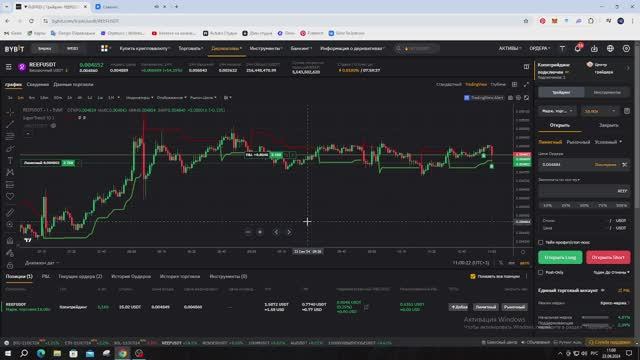Open the market price source dropdown
This screenshot has height=360, width=640.
(x=203, y=98)
